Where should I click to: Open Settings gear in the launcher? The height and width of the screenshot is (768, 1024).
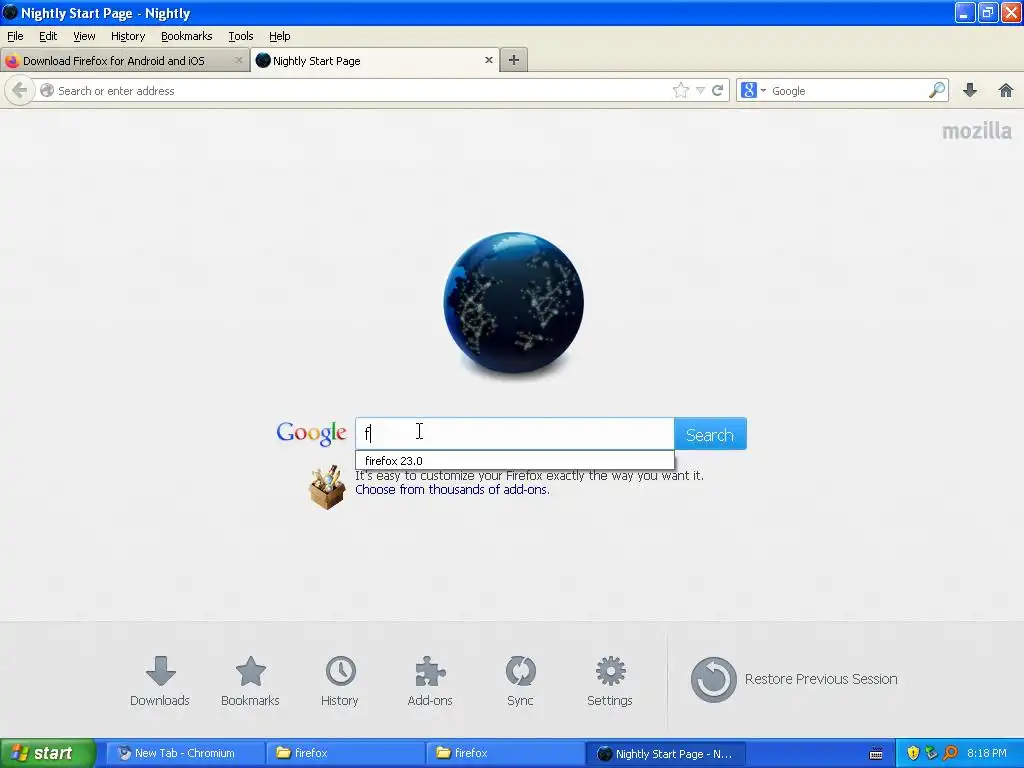tap(610, 682)
